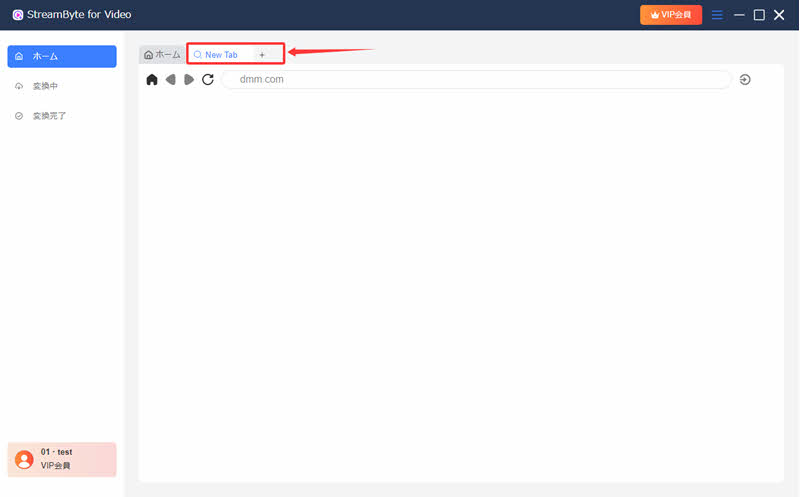Close the StreamByte window
This screenshot has width=800, height=497.
779,15
